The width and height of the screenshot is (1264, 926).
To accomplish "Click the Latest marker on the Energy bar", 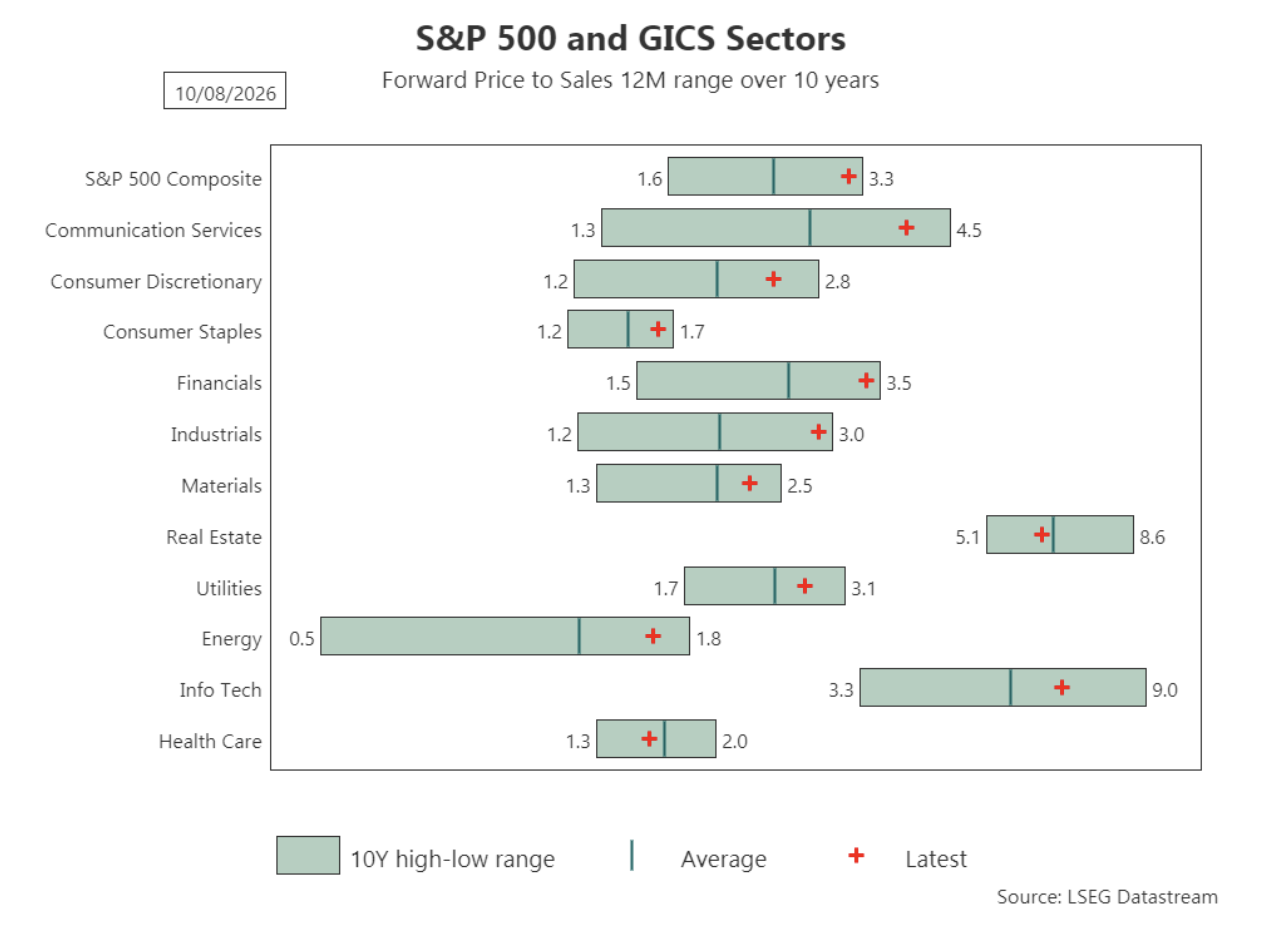I will coord(653,636).
